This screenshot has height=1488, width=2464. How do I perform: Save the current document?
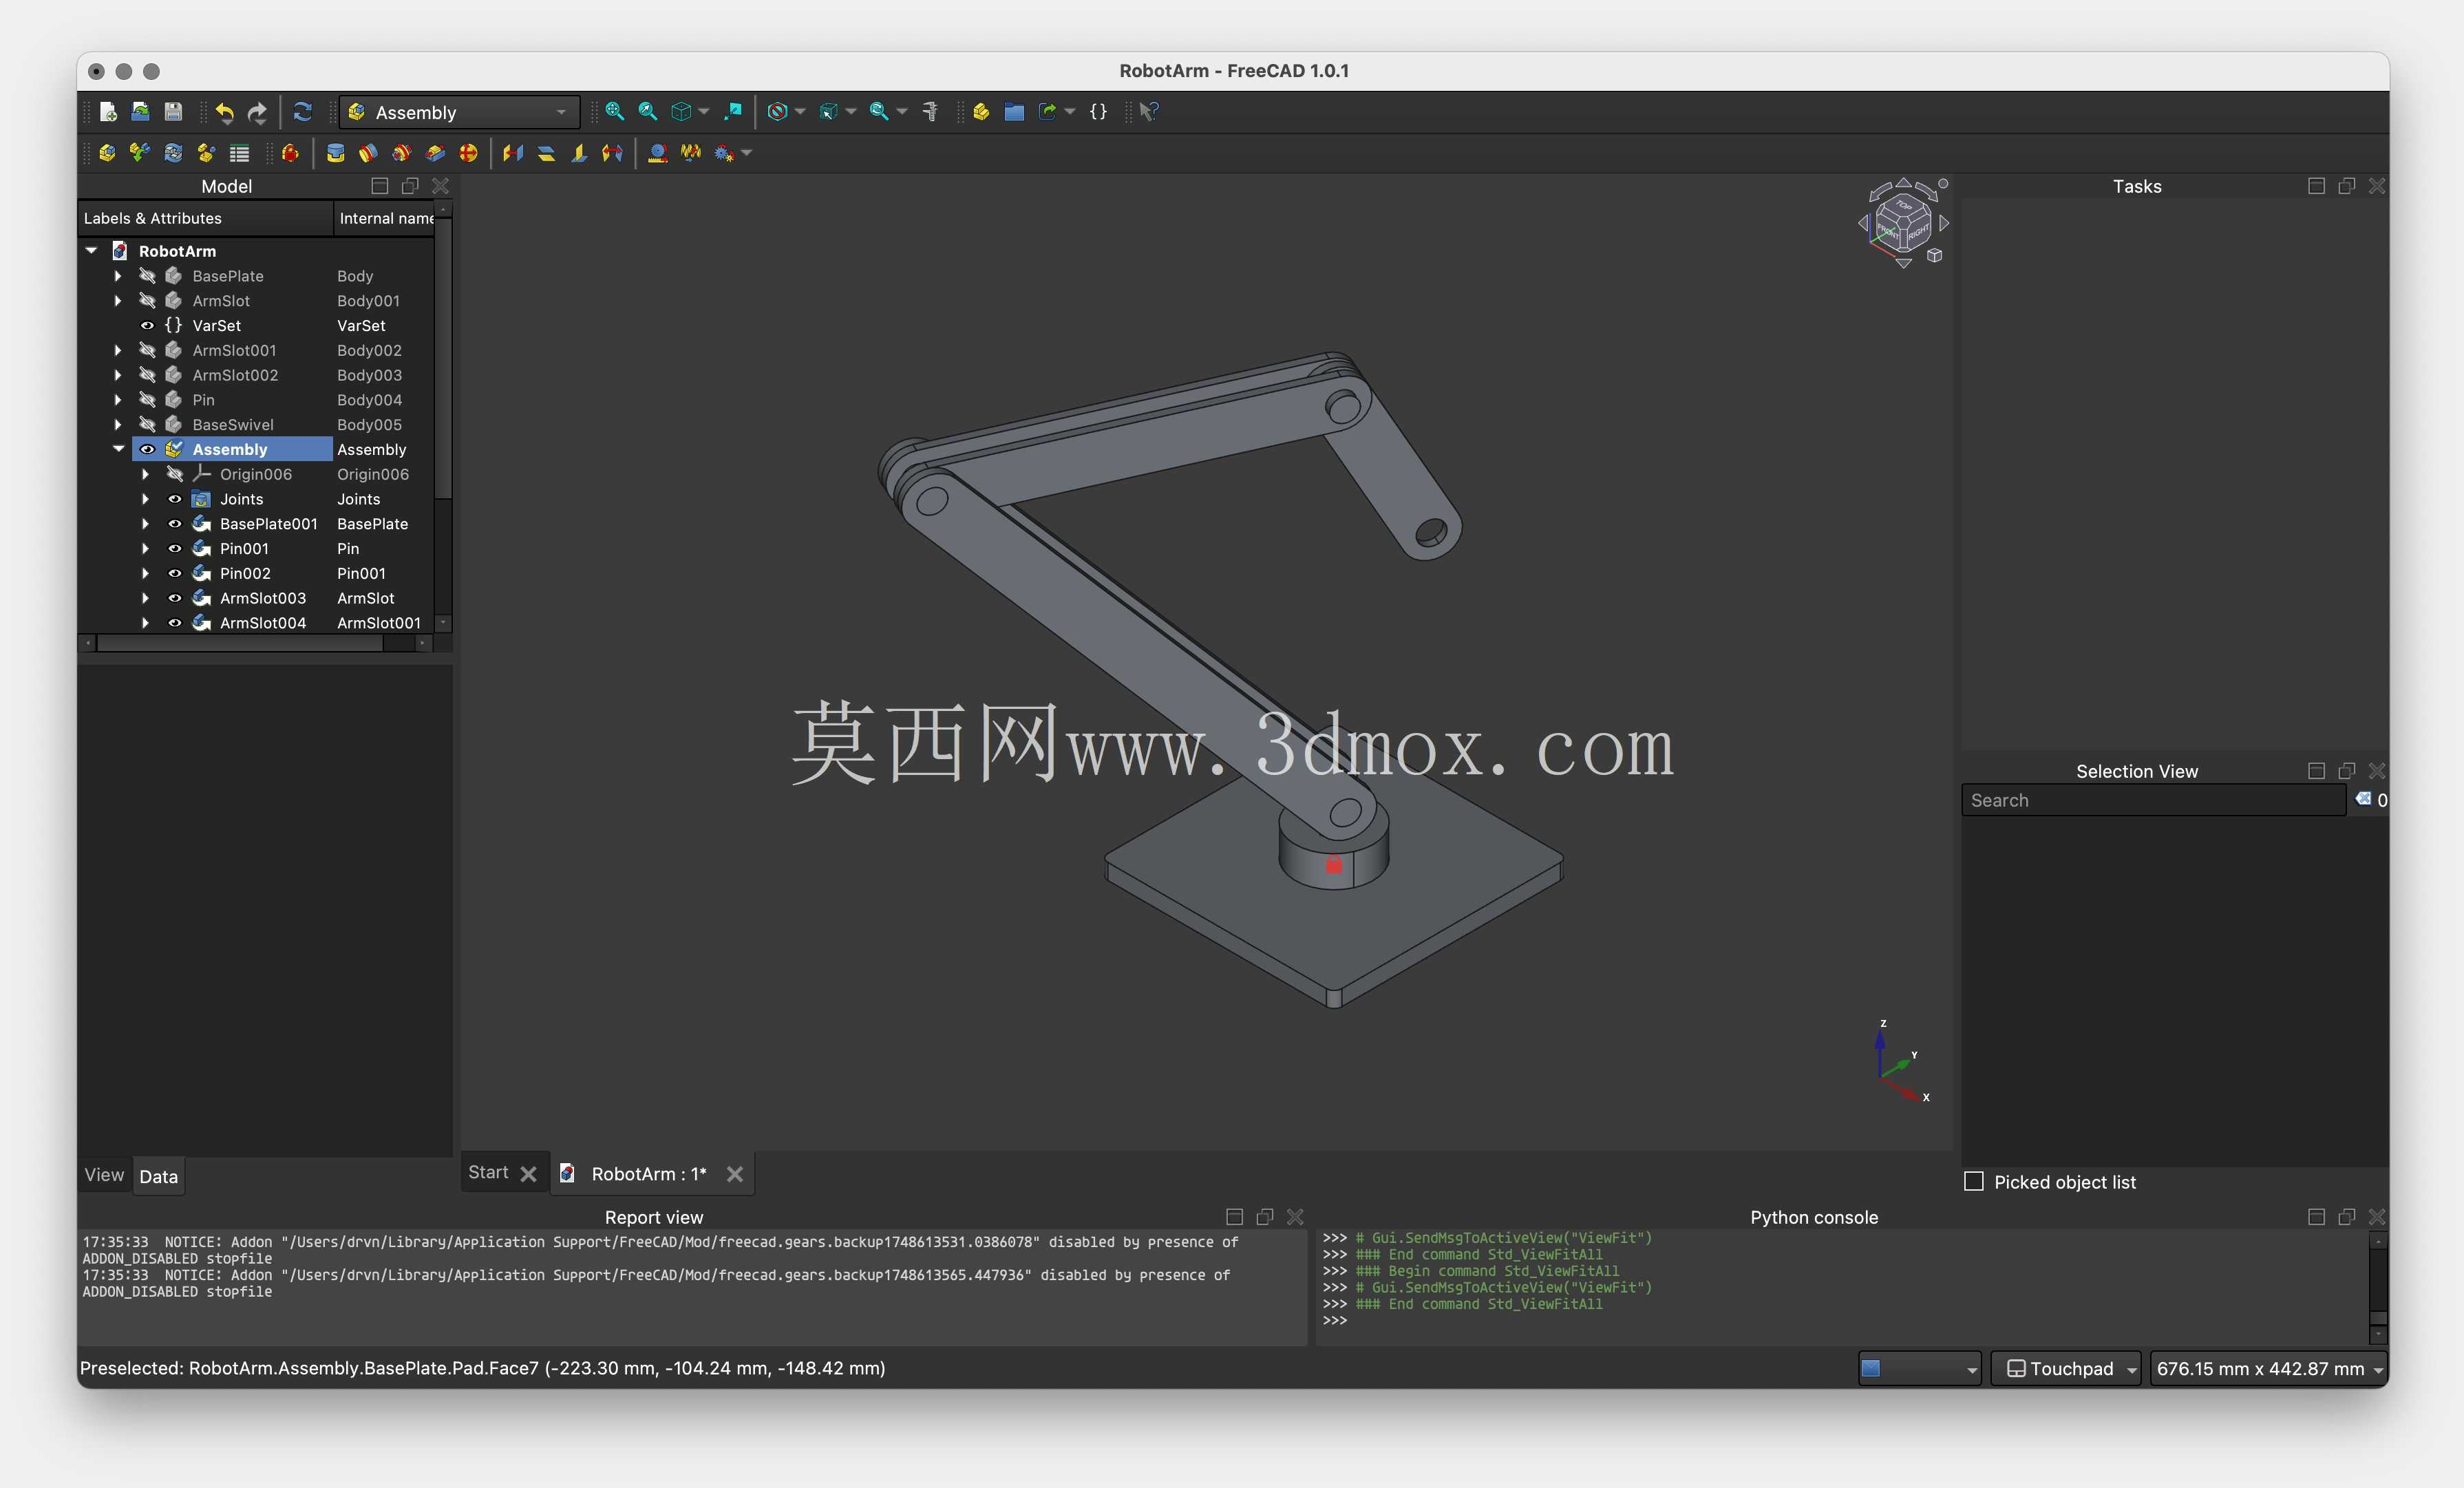coord(173,112)
